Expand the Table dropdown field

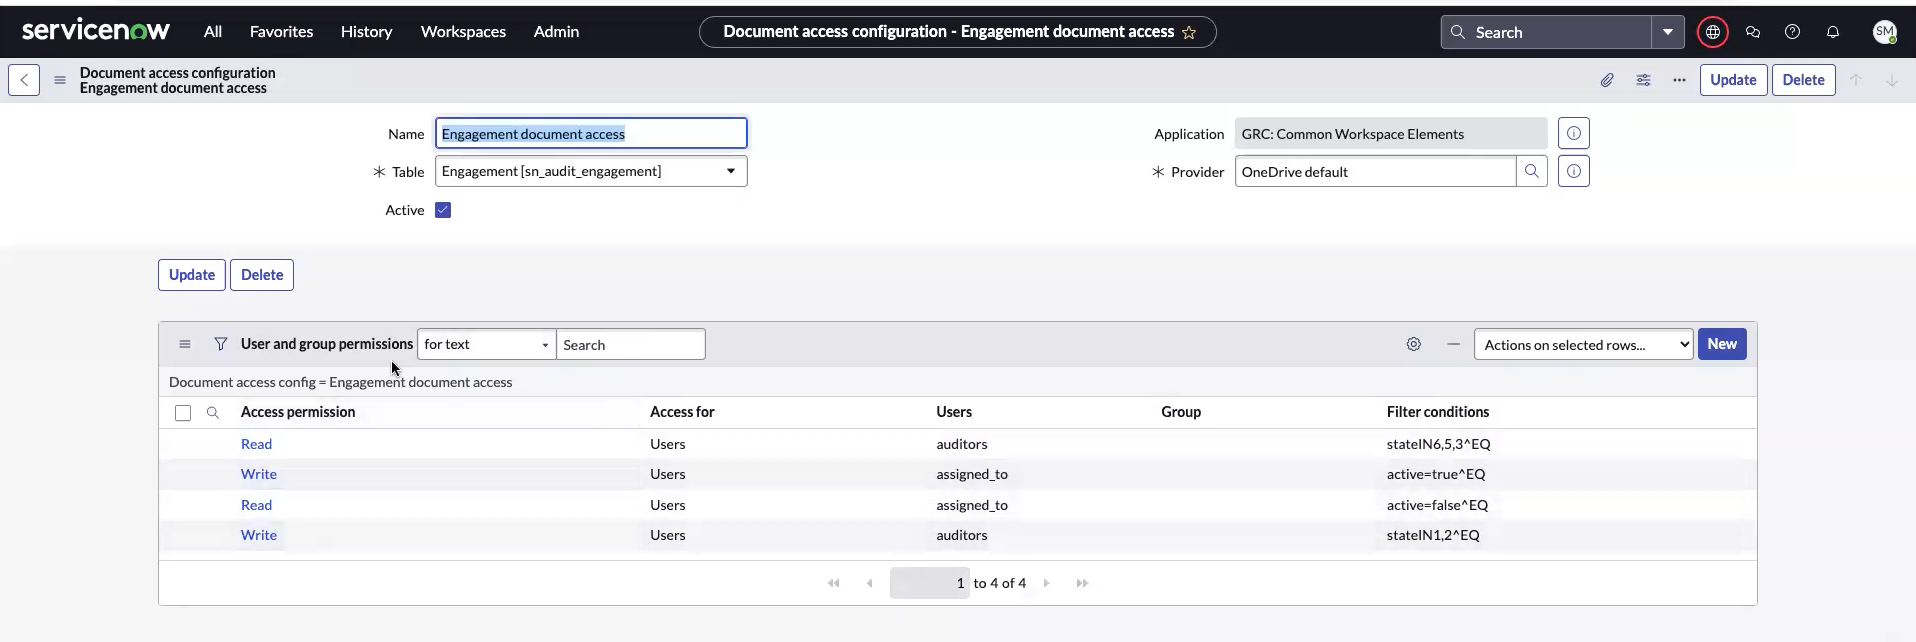coord(591,171)
